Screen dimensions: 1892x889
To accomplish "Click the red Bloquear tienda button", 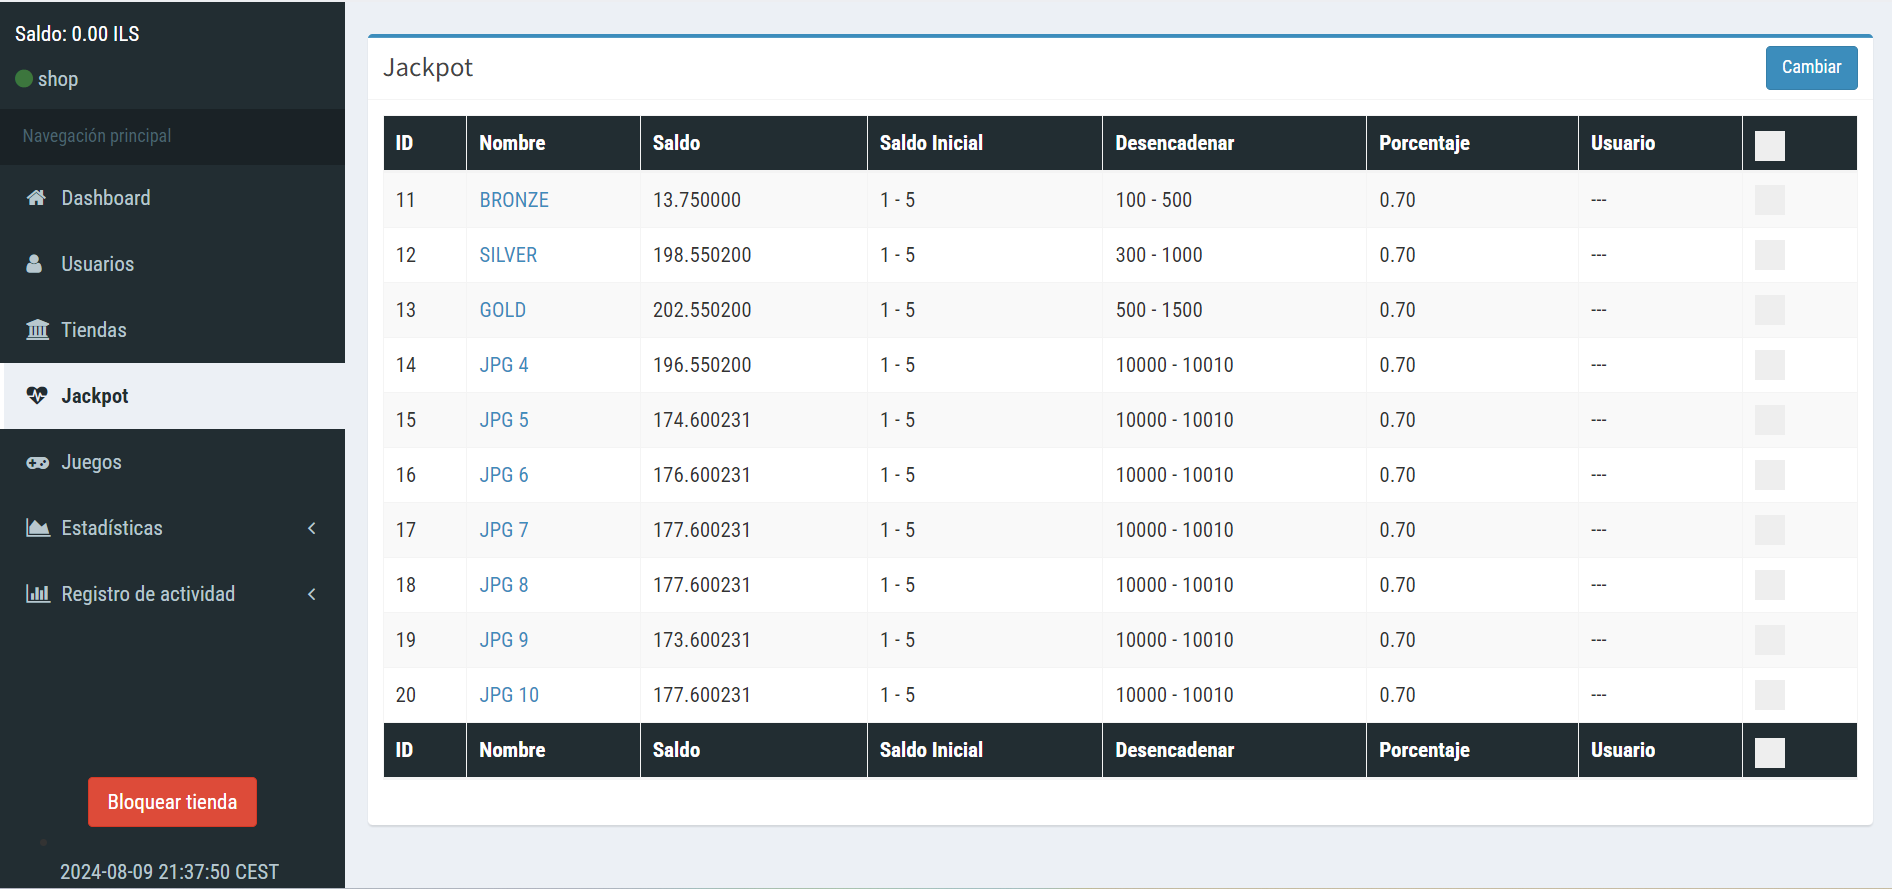I will coord(172,802).
